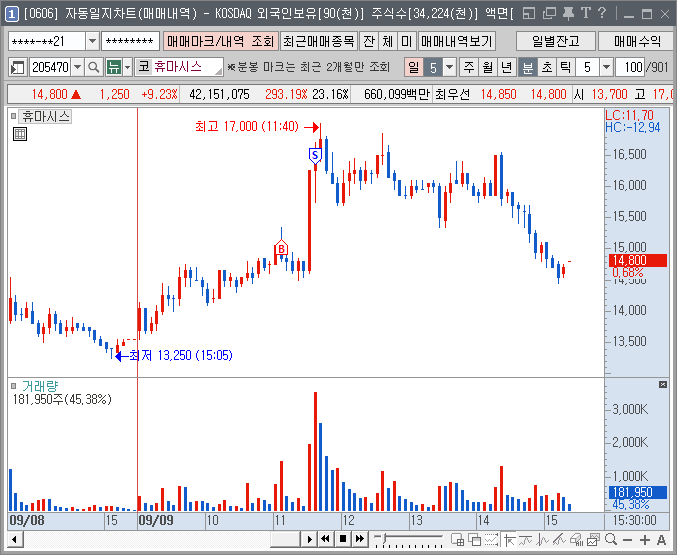
Task: Select the 주 weekly period toggle
Action: pos(468,67)
